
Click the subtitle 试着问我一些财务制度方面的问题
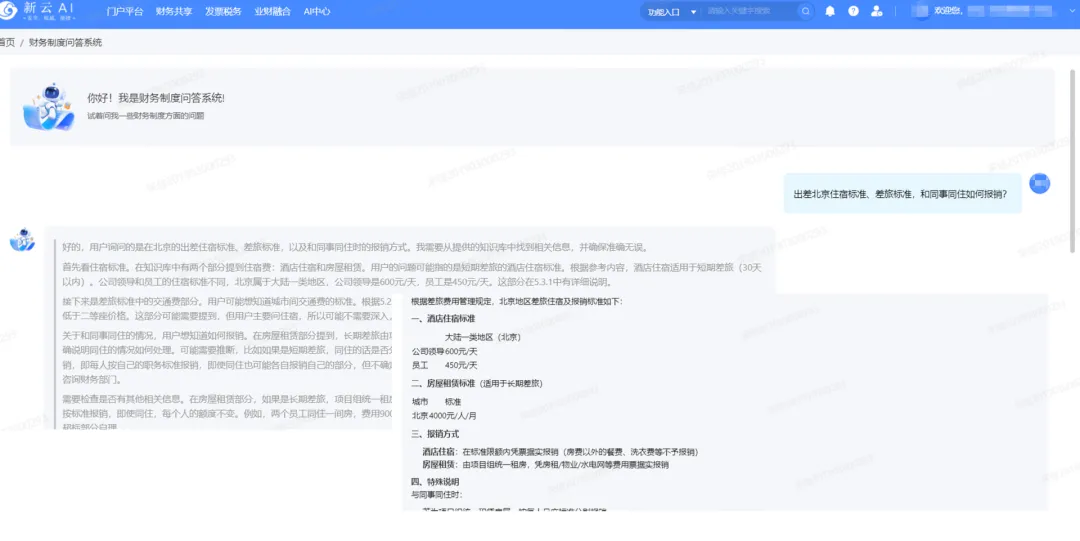coord(145,116)
